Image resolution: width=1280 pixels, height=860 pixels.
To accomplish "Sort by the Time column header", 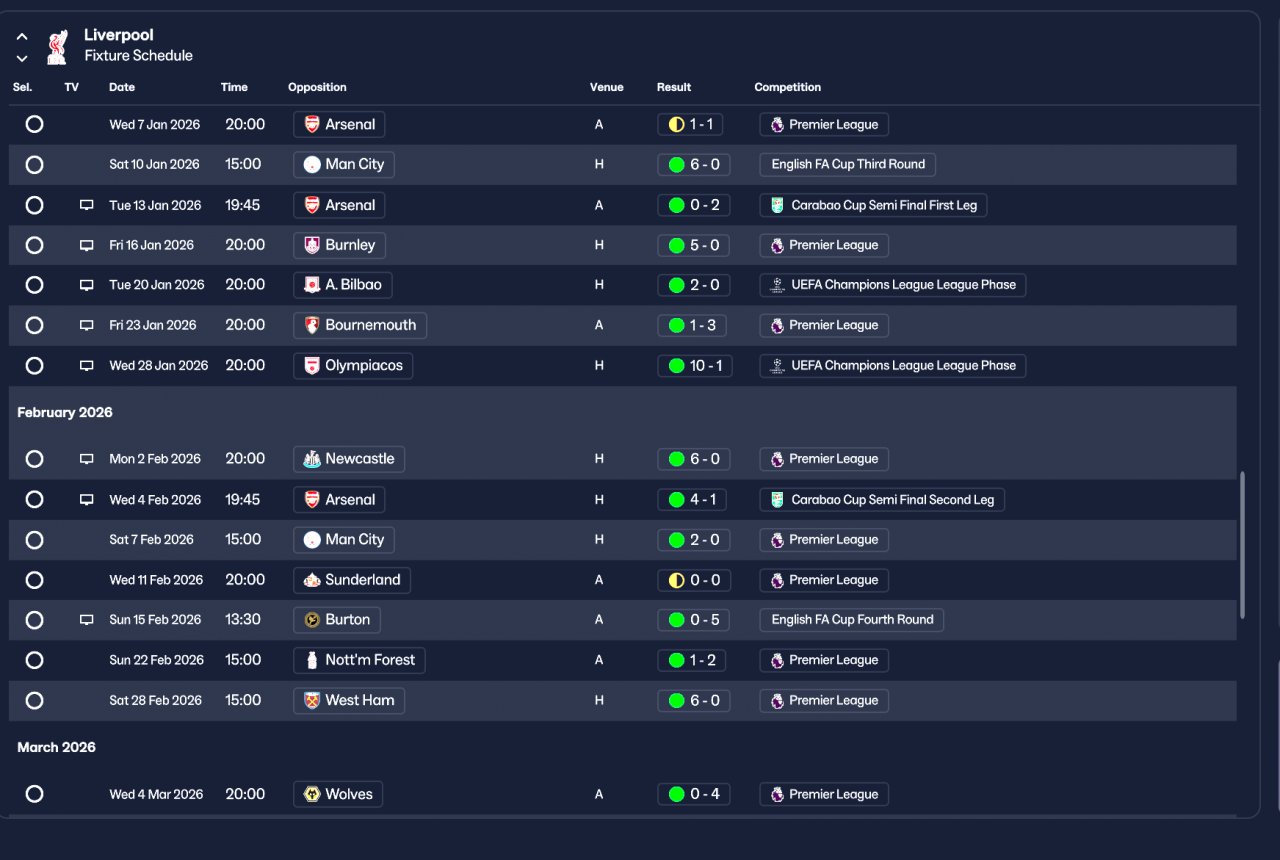I will (234, 87).
